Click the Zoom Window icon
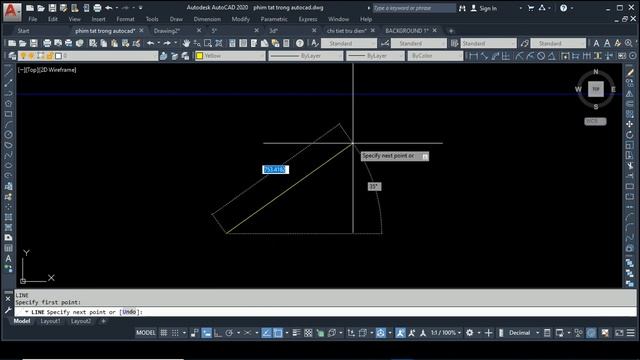Screen dimensions: 640x360 click(208, 43)
